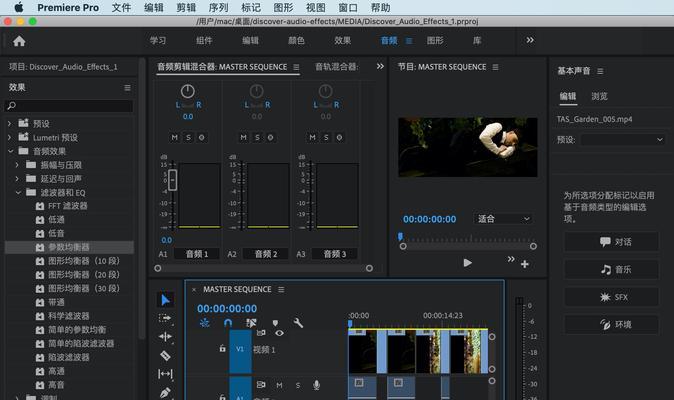Solo audio track A3 in mixer
The height and width of the screenshot is (400, 674).
point(326,137)
